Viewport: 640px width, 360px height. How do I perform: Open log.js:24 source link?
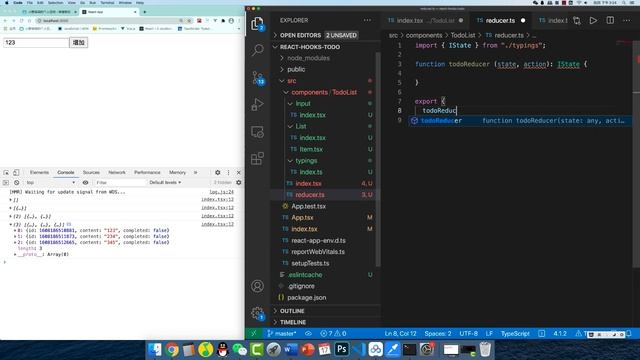[221, 192]
